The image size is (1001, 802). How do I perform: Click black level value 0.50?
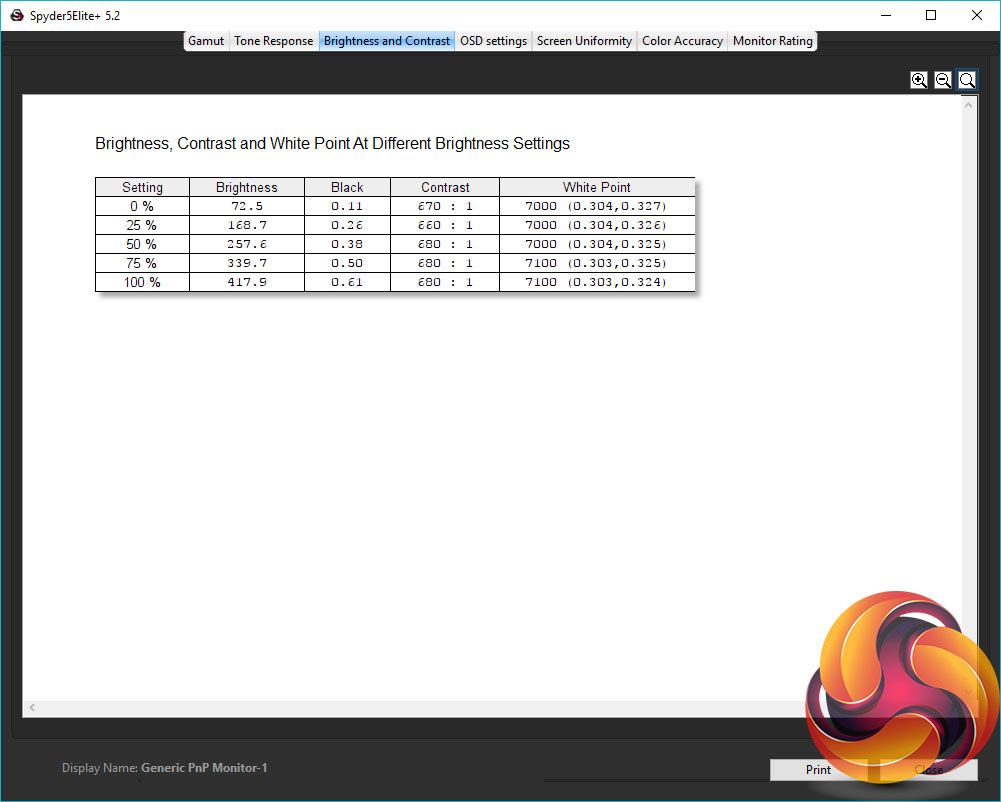(x=347, y=263)
